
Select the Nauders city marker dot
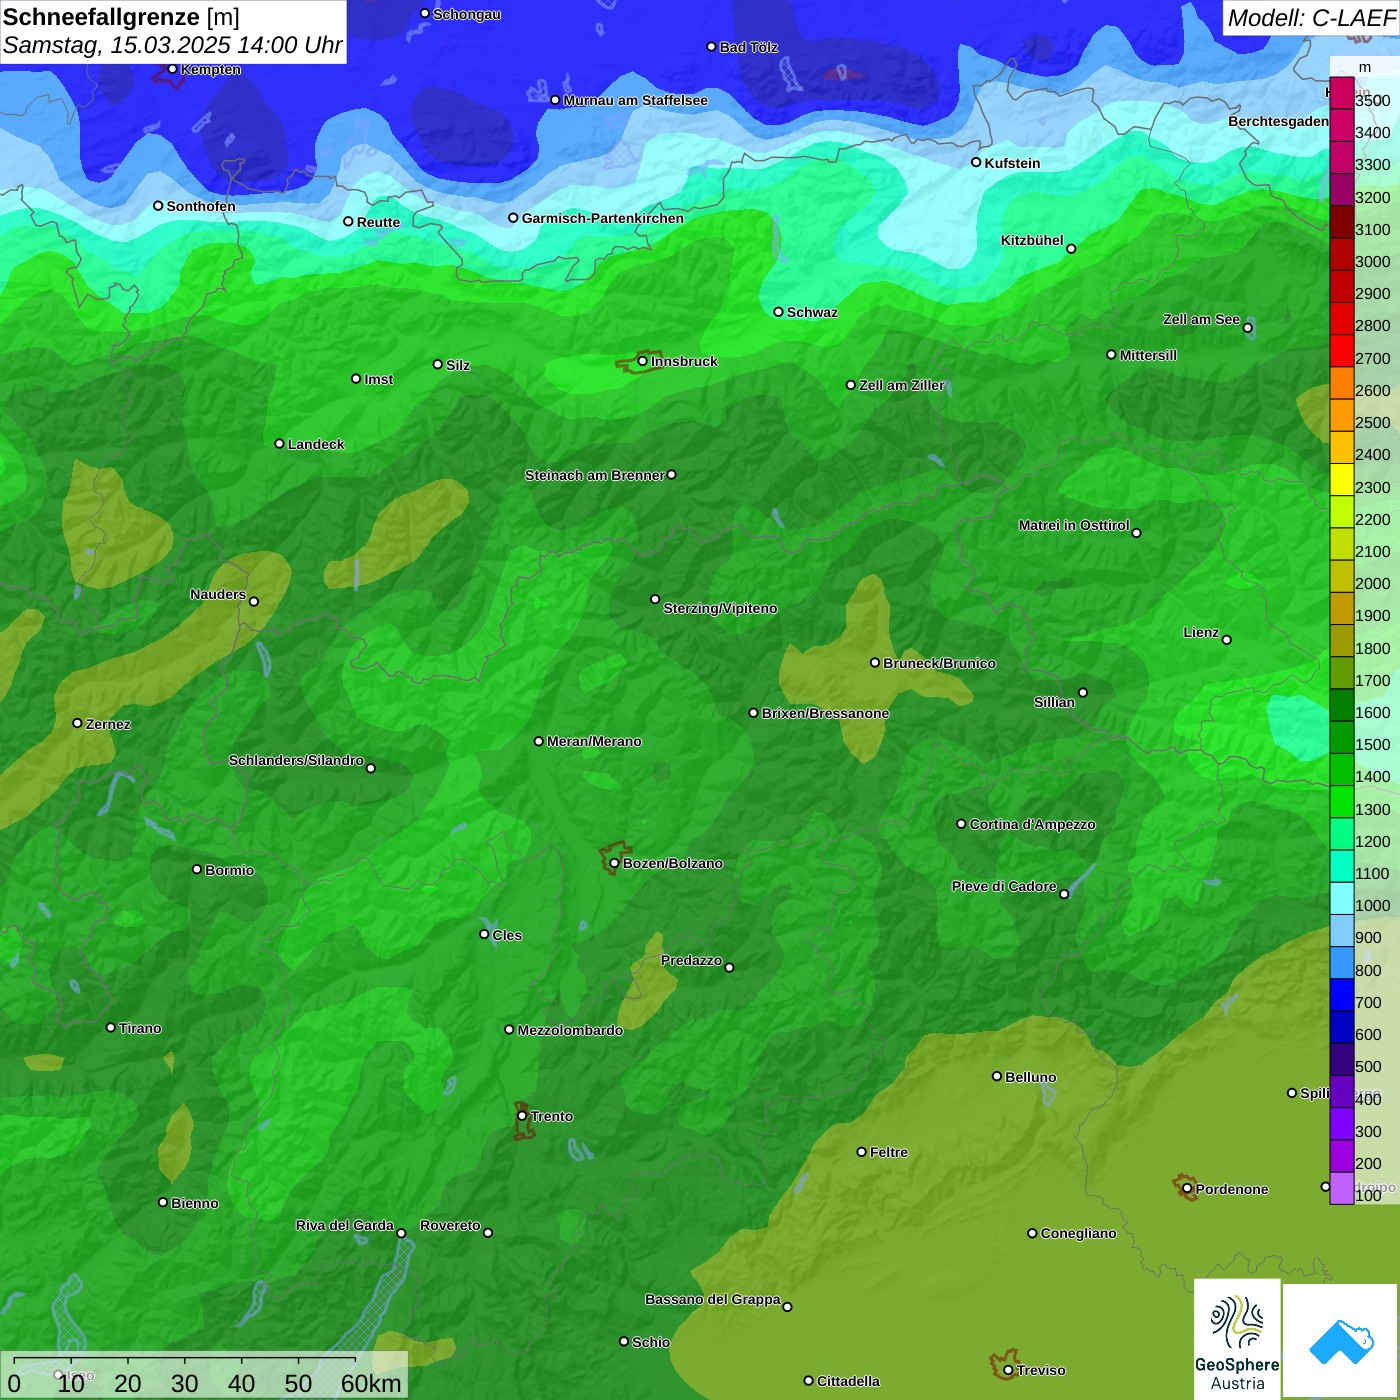(254, 601)
